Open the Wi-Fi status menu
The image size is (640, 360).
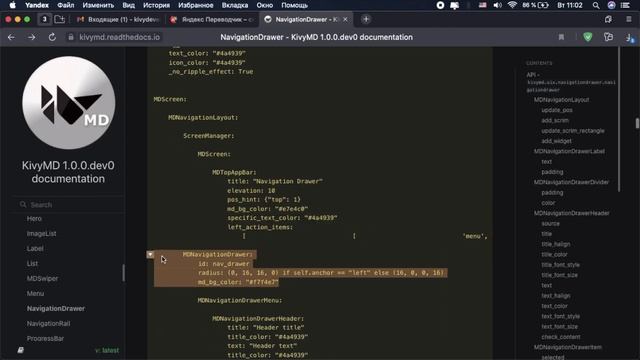pyautogui.click(x=512, y=5)
